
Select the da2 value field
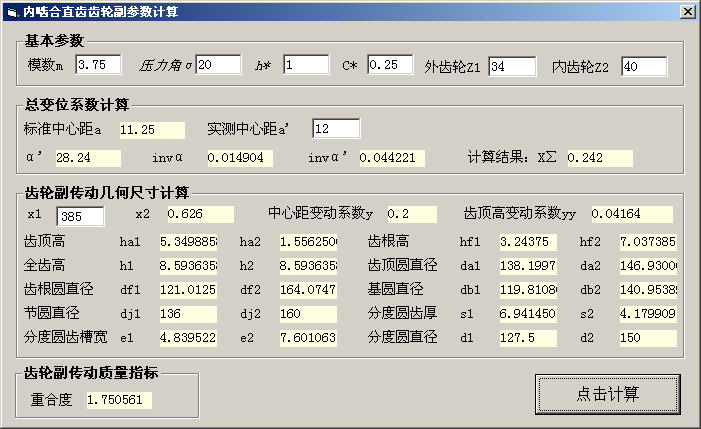click(x=648, y=266)
